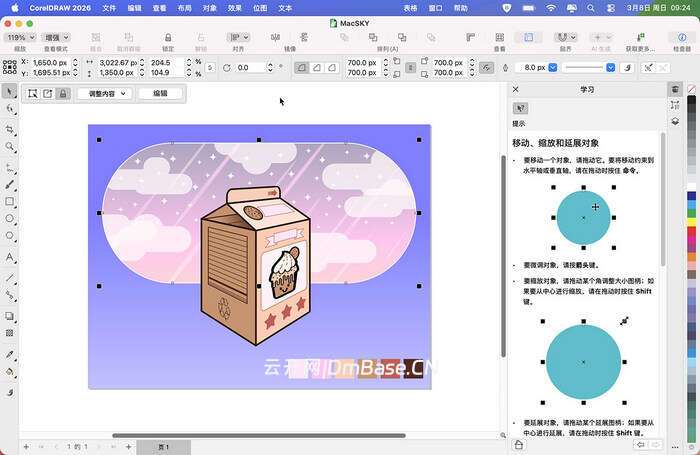Select the Eyedropper tool
The image size is (700, 455).
point(10,355)
